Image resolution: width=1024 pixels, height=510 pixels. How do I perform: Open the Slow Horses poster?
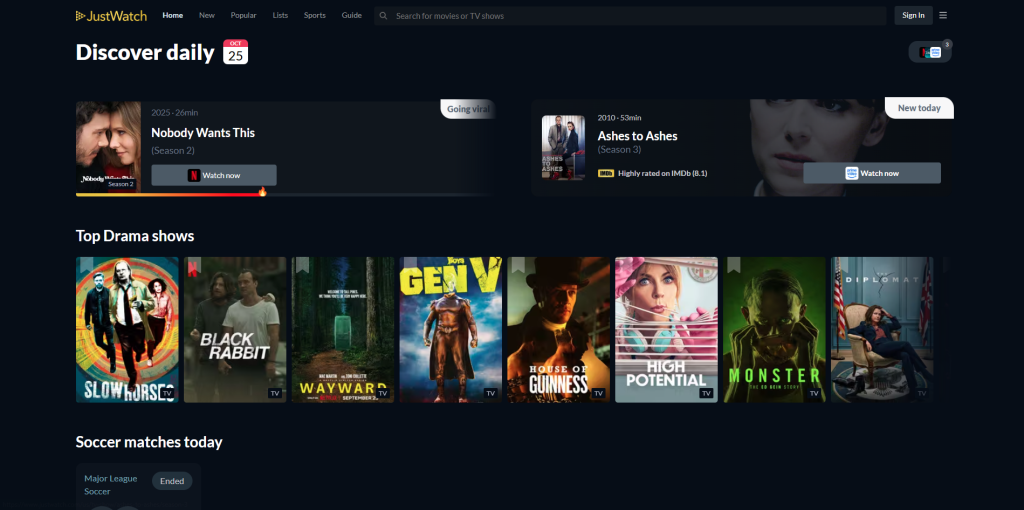coord(127,330)
